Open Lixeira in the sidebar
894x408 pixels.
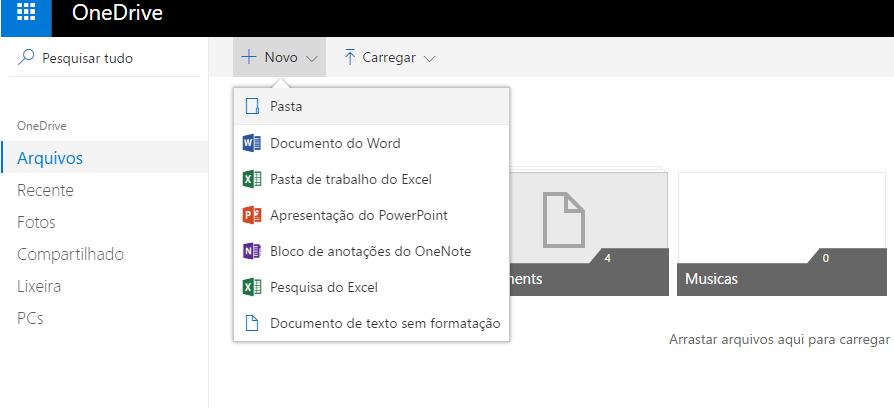[104, 286]
